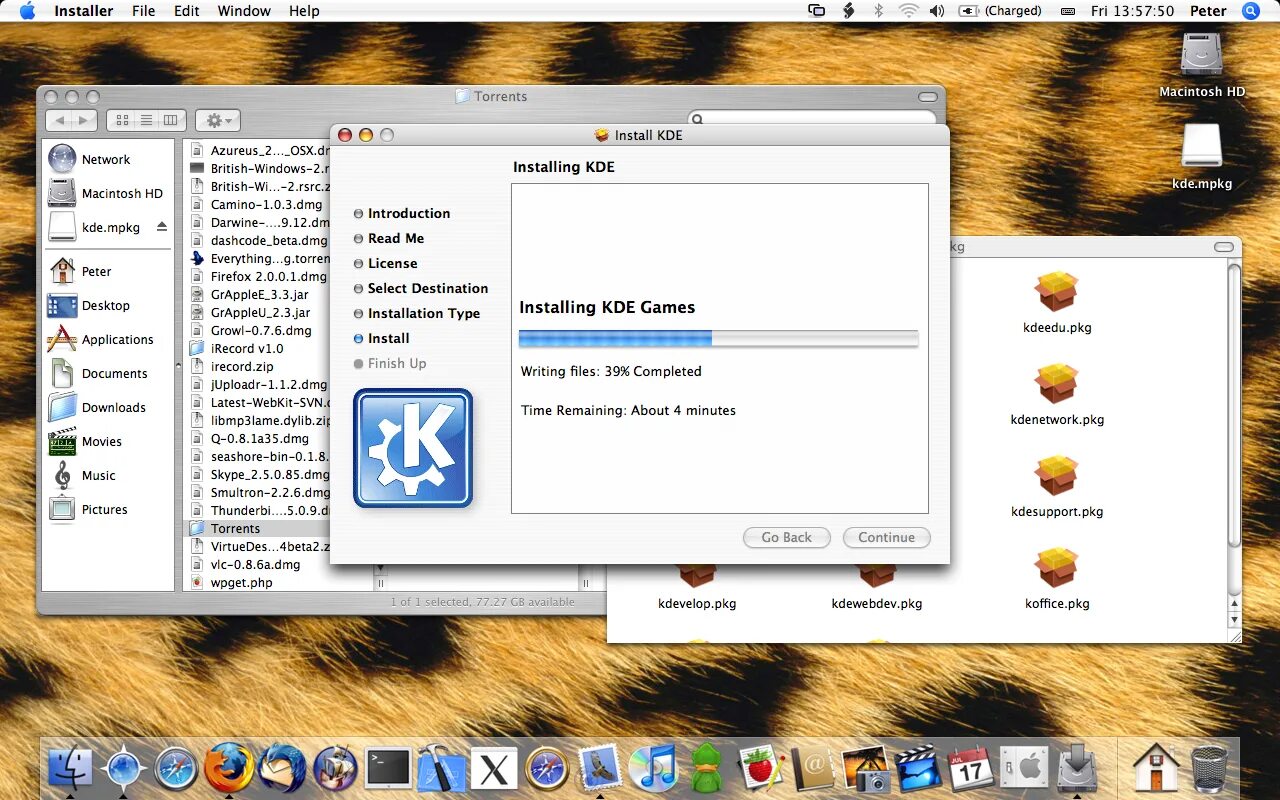This screenshot has height=800, width=1280.
Task: Open Thunderbird from the Dock
Action: point(282,768)
